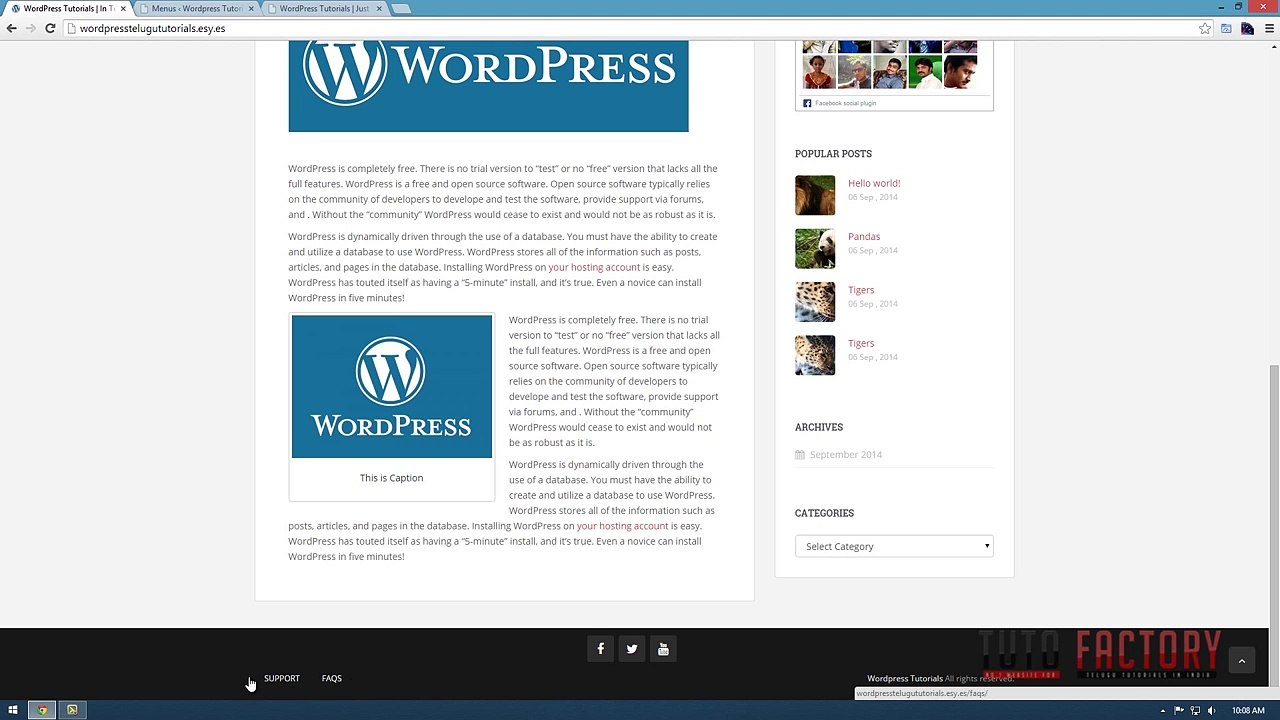Click the Facebook footer icon
The width and height of the screenshot is (1280, 720).
[600, 649]
